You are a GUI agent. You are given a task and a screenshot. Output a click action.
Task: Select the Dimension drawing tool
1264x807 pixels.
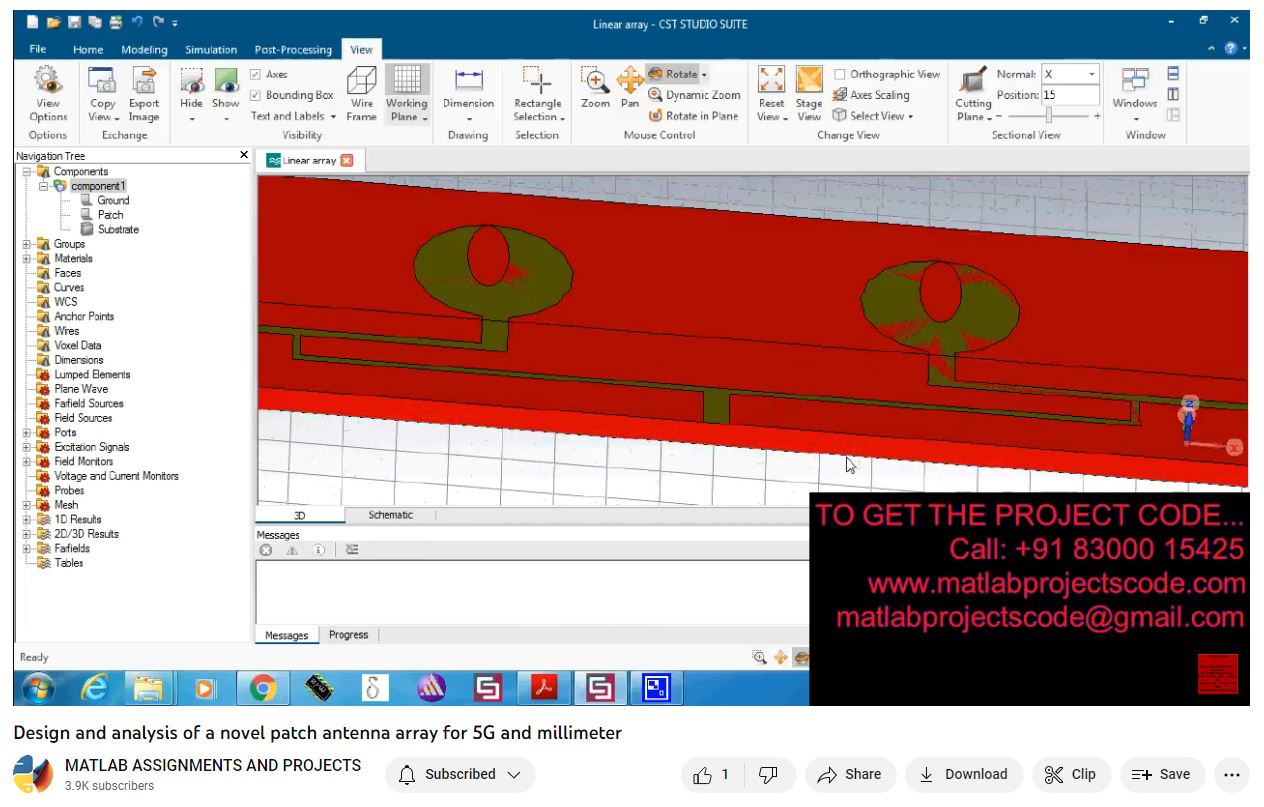[468, 95]
